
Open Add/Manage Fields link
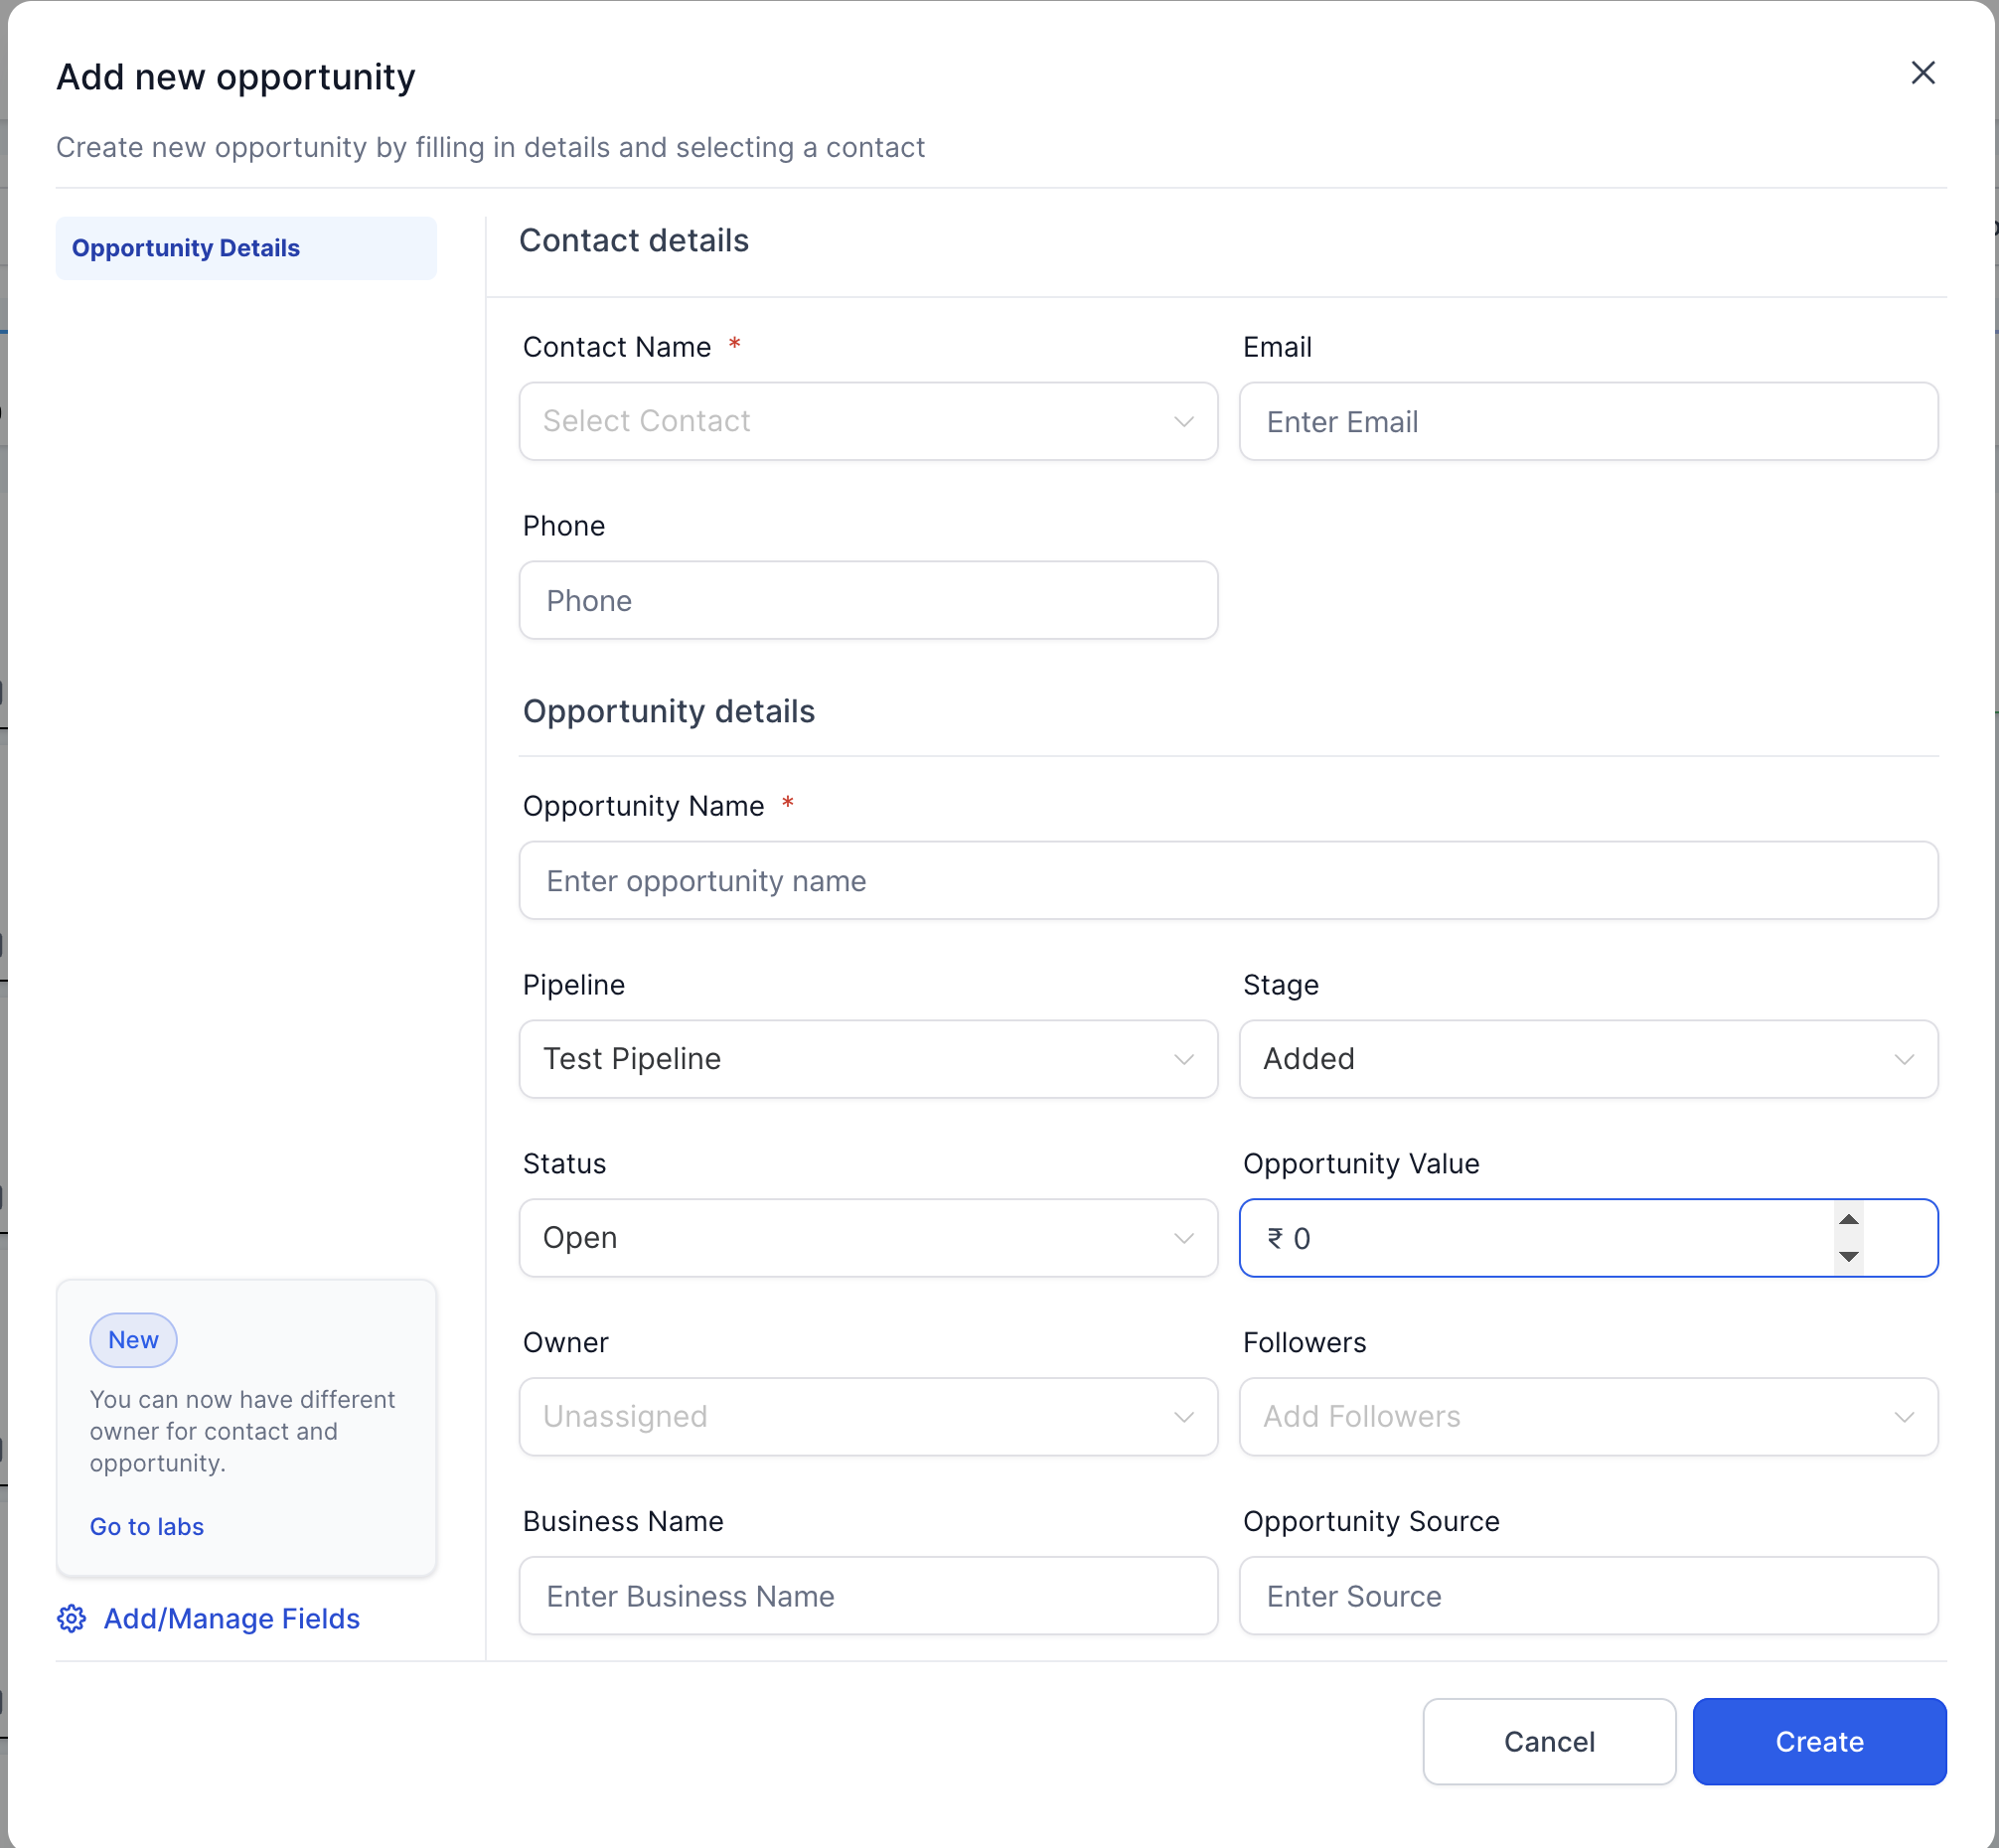pyautogui.click(x=231, y=1618)
